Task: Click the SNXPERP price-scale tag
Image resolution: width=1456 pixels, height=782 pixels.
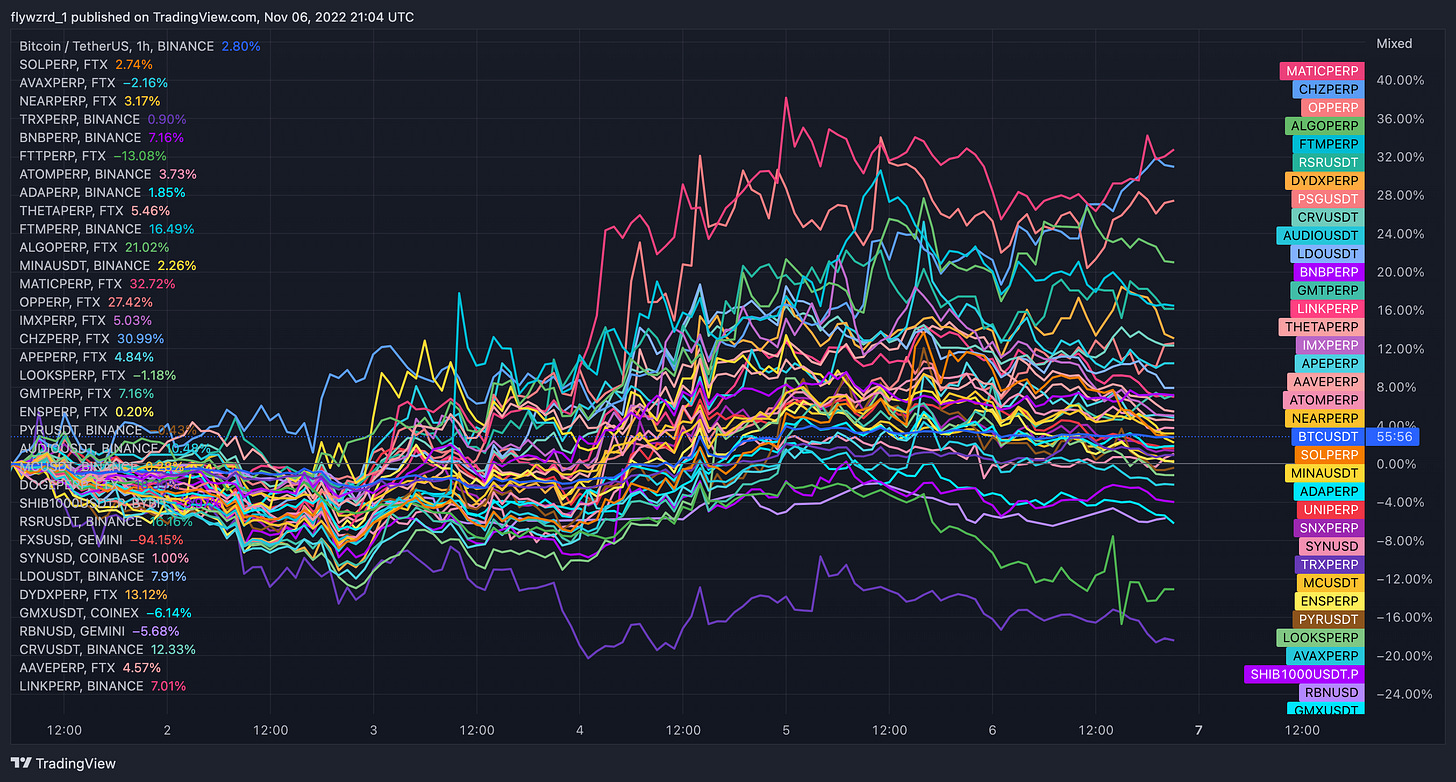Action: click(x=1329, y=528)
